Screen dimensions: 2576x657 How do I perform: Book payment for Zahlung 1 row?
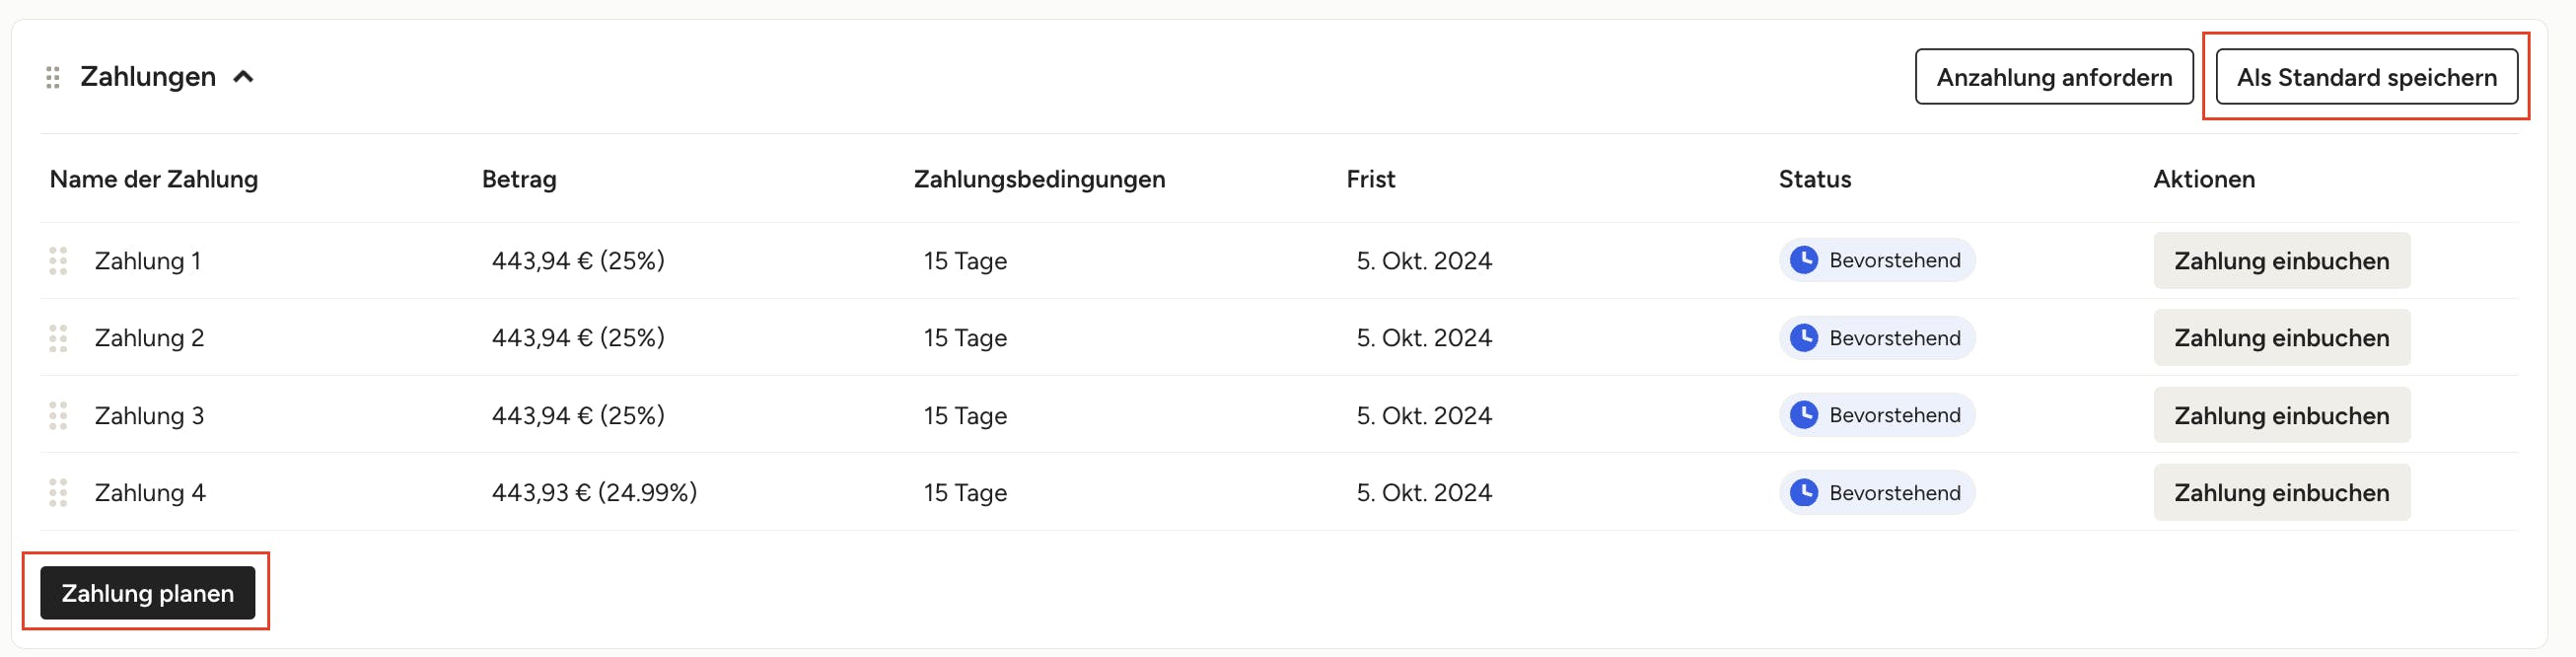tap(2281, 261)
